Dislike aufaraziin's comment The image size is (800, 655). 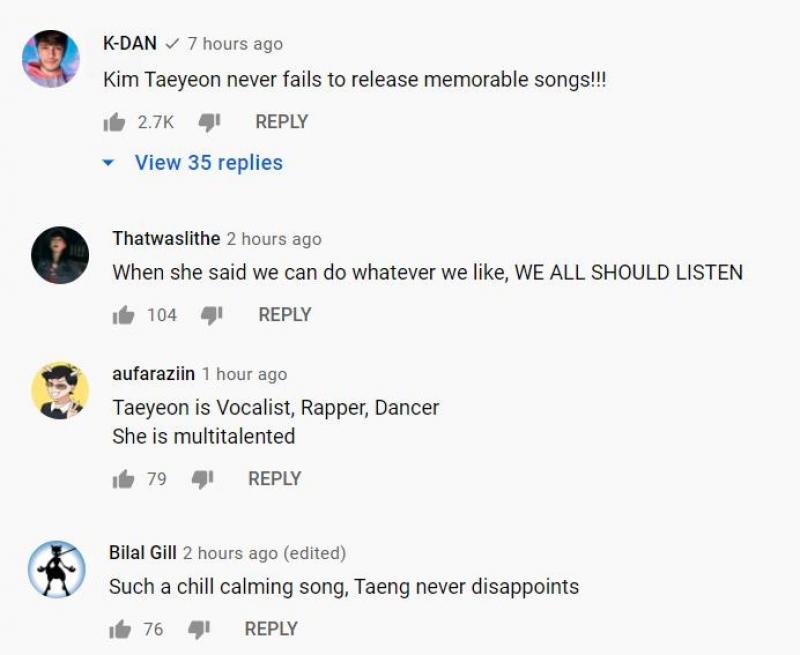coord(202,479)
